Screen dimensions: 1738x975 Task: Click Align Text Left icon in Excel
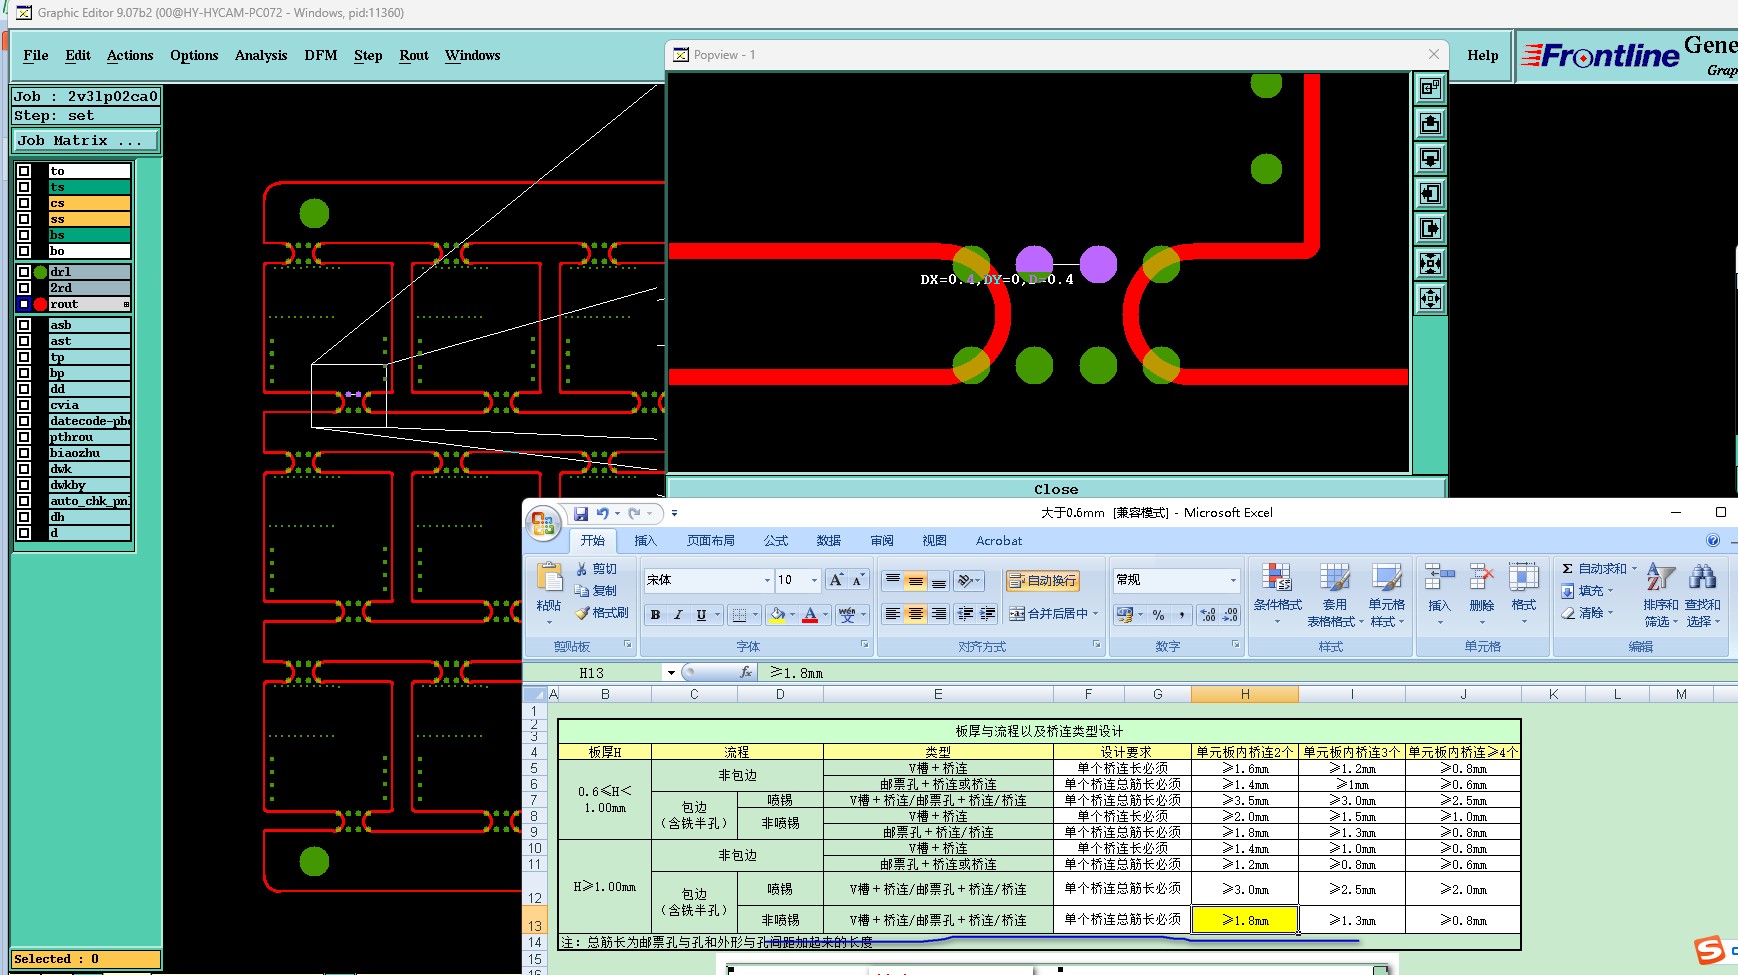pyautogui.click(x=892, y=614)
